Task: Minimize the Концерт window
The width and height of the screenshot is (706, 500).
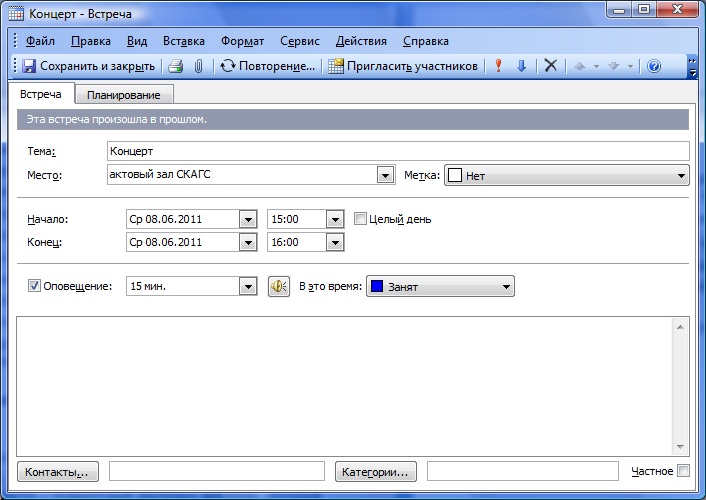Action: coord(619,10)
